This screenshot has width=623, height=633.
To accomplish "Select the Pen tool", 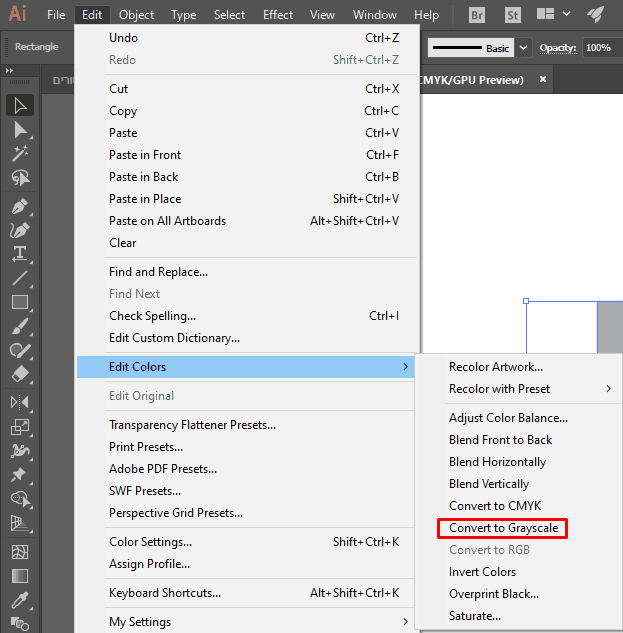I will (x=20, y=207).
